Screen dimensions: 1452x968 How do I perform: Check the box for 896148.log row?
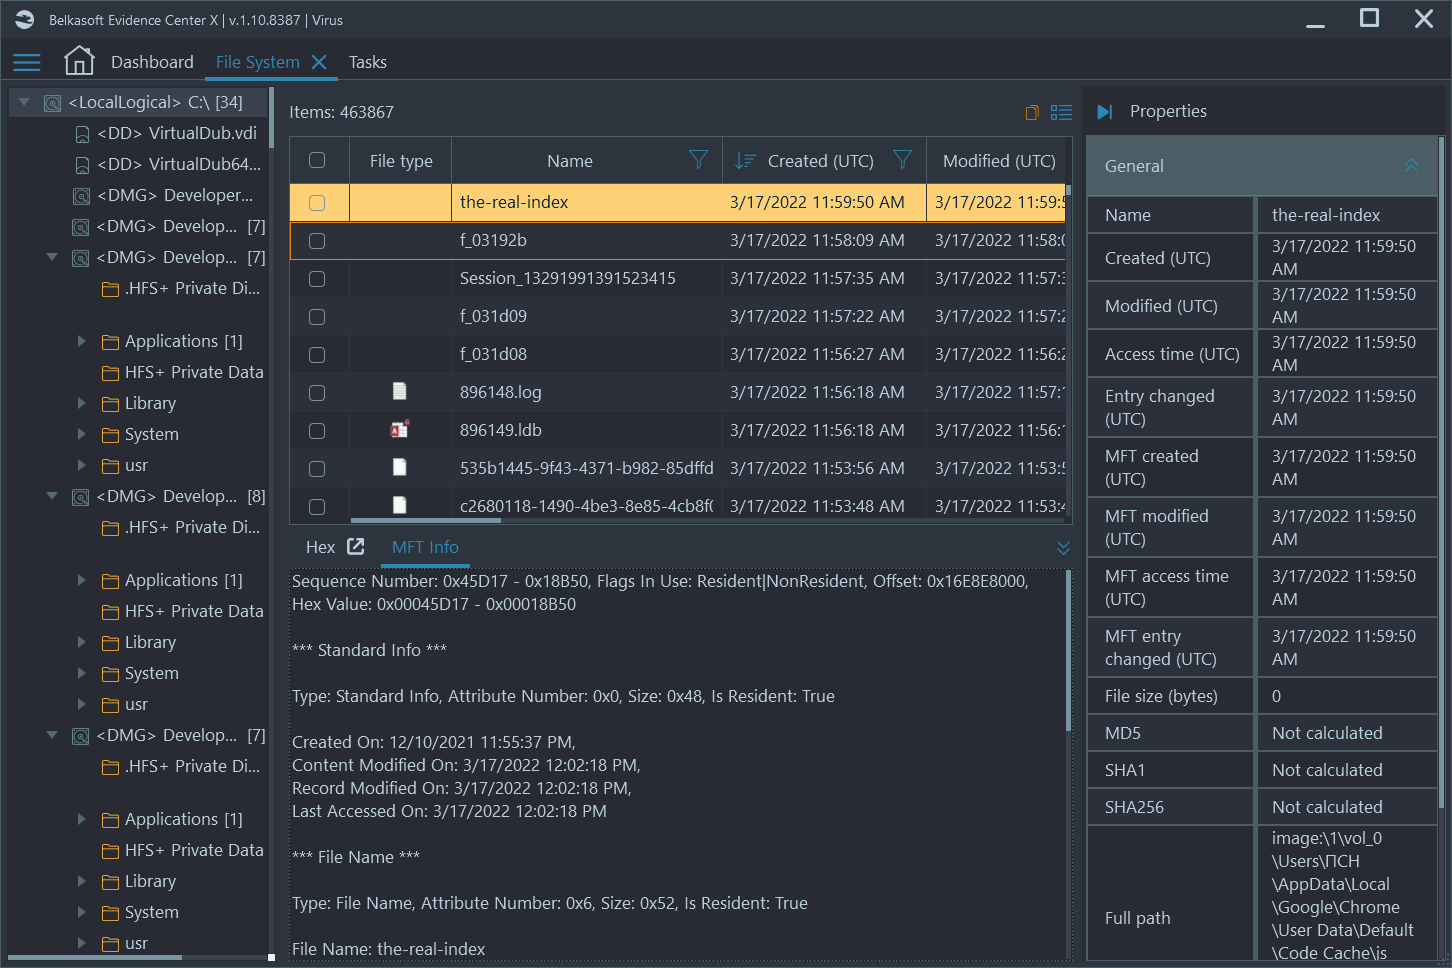coord(317,393)
